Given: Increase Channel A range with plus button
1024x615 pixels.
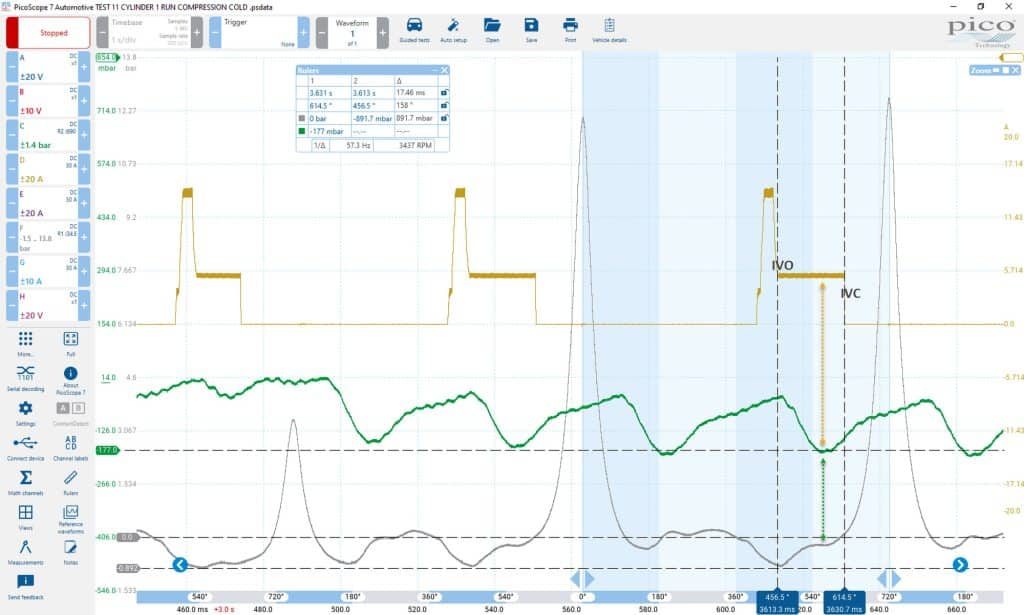Looking at the screenshot, I should click(x=84, y=67).
